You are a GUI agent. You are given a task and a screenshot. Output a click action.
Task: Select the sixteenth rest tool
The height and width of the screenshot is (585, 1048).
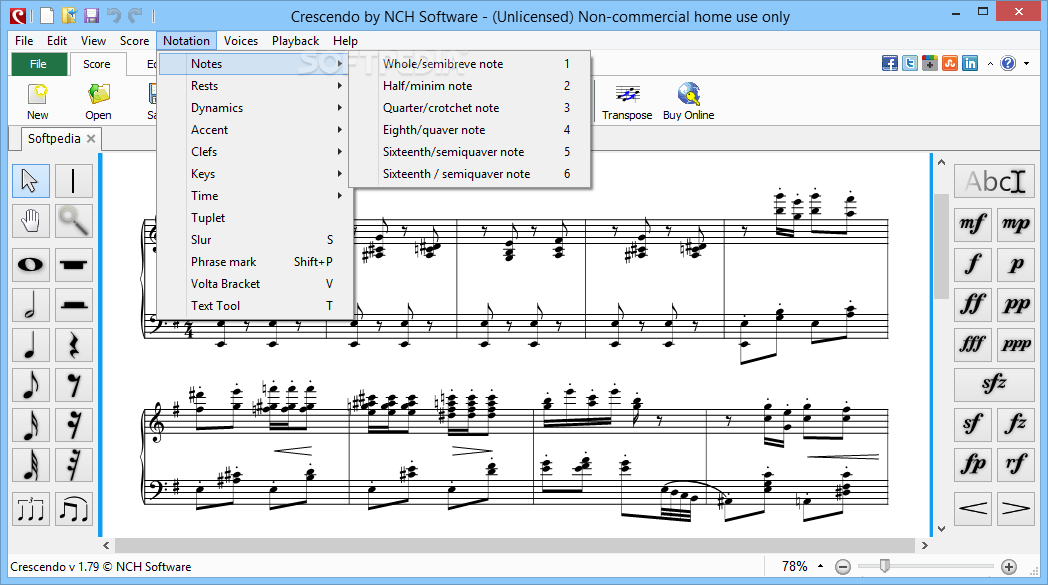click(74, 425)
